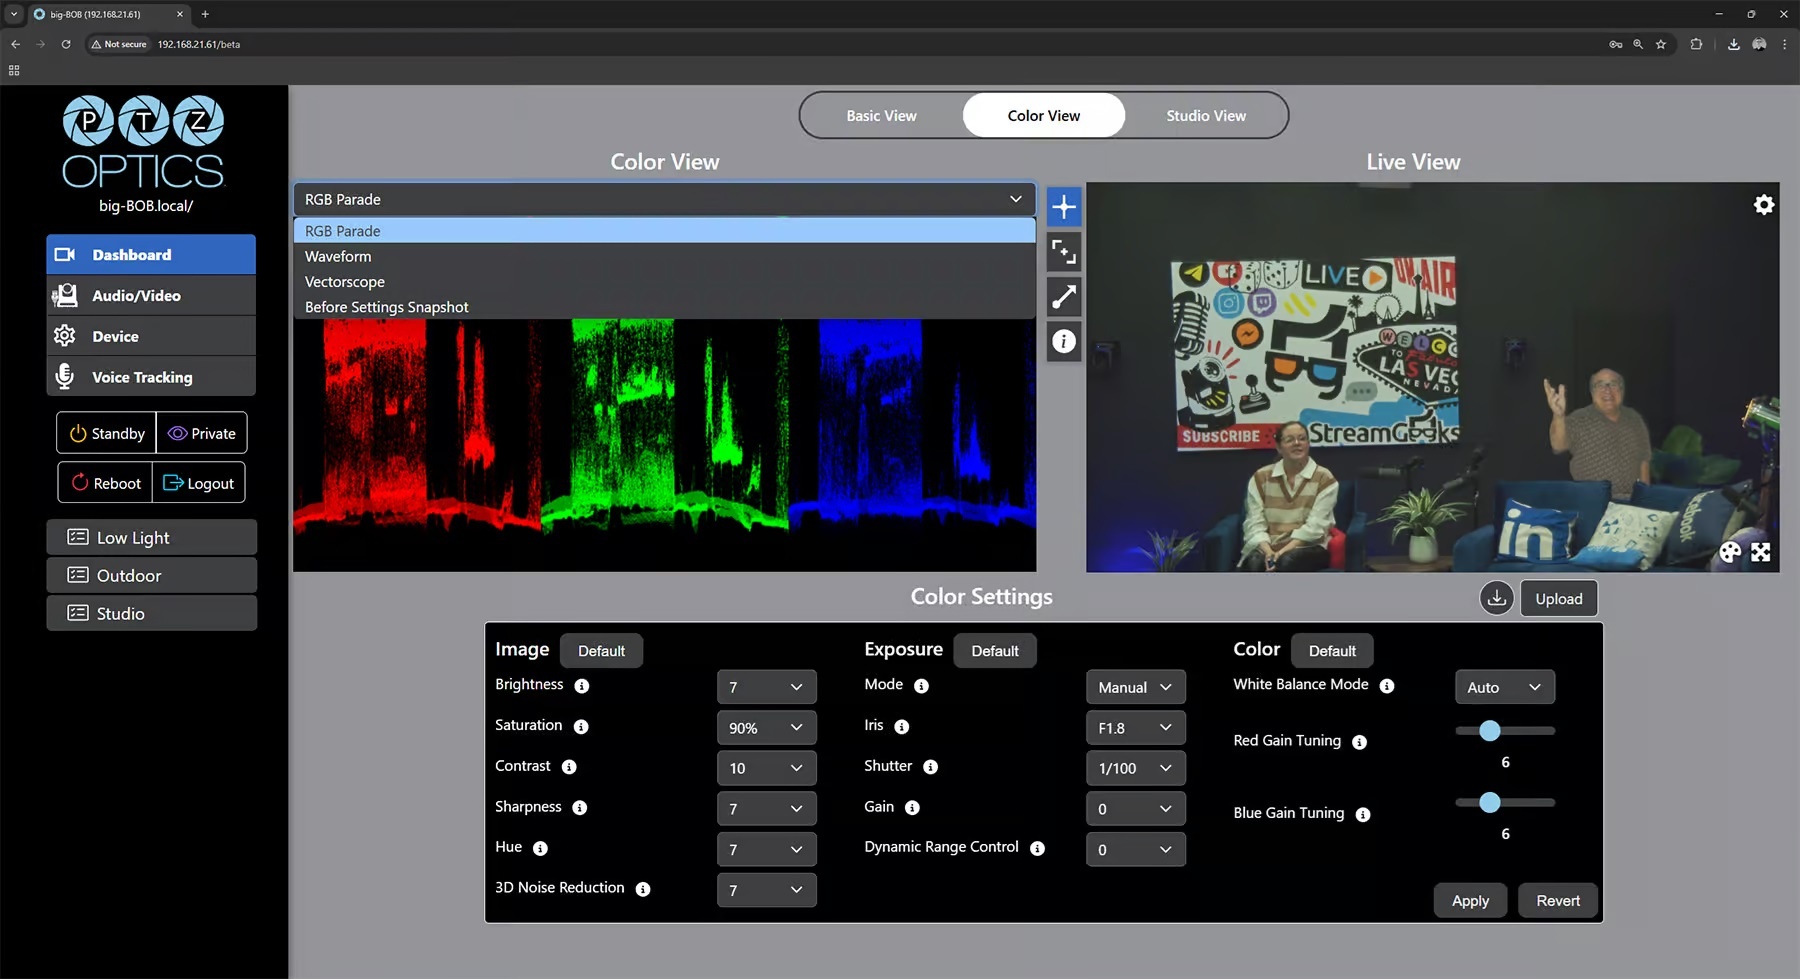The width and height of the screenshot is (1800, 979).
Task: Open the Saturation dropdown
Action: (766, 728)
